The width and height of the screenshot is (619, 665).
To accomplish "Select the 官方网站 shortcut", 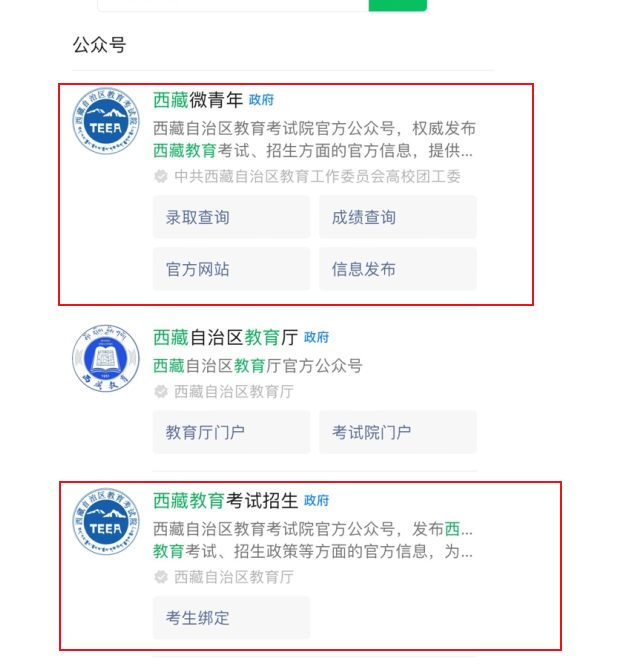I will click(231, 269).
